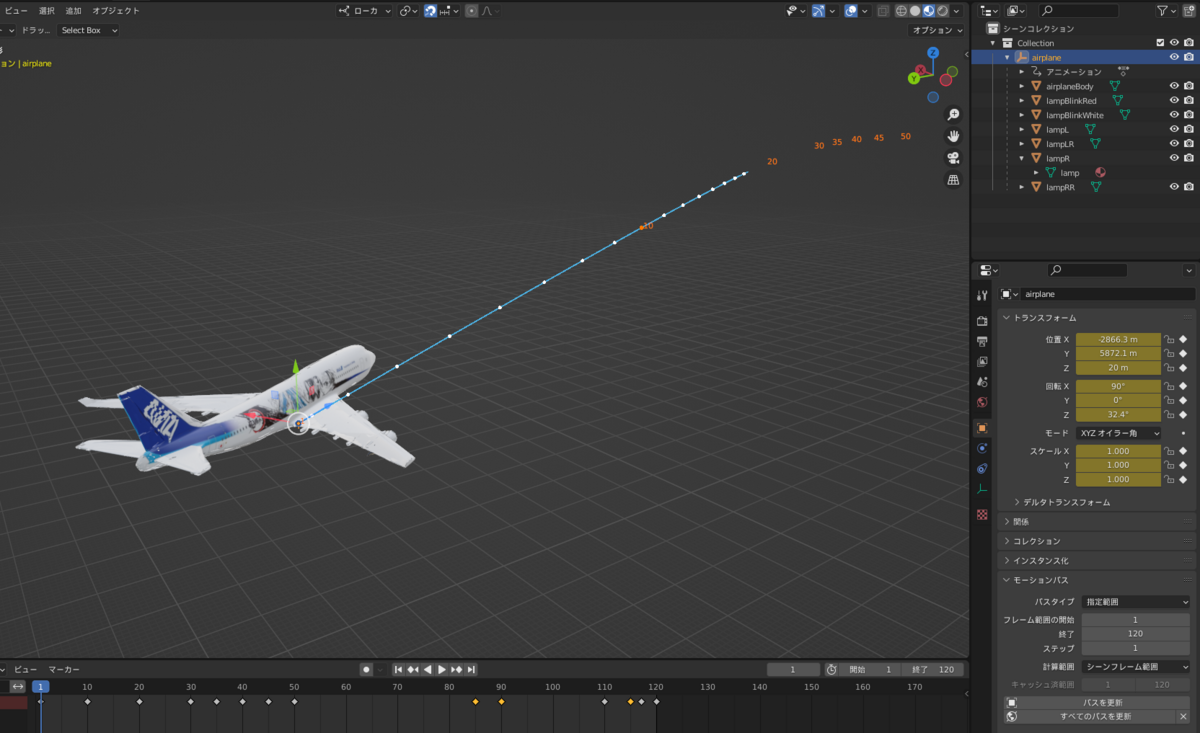Screen dimensions: 1200x733
Task: Open the 選択 menu
Action: pyautogui.click(x=47, y=11)
